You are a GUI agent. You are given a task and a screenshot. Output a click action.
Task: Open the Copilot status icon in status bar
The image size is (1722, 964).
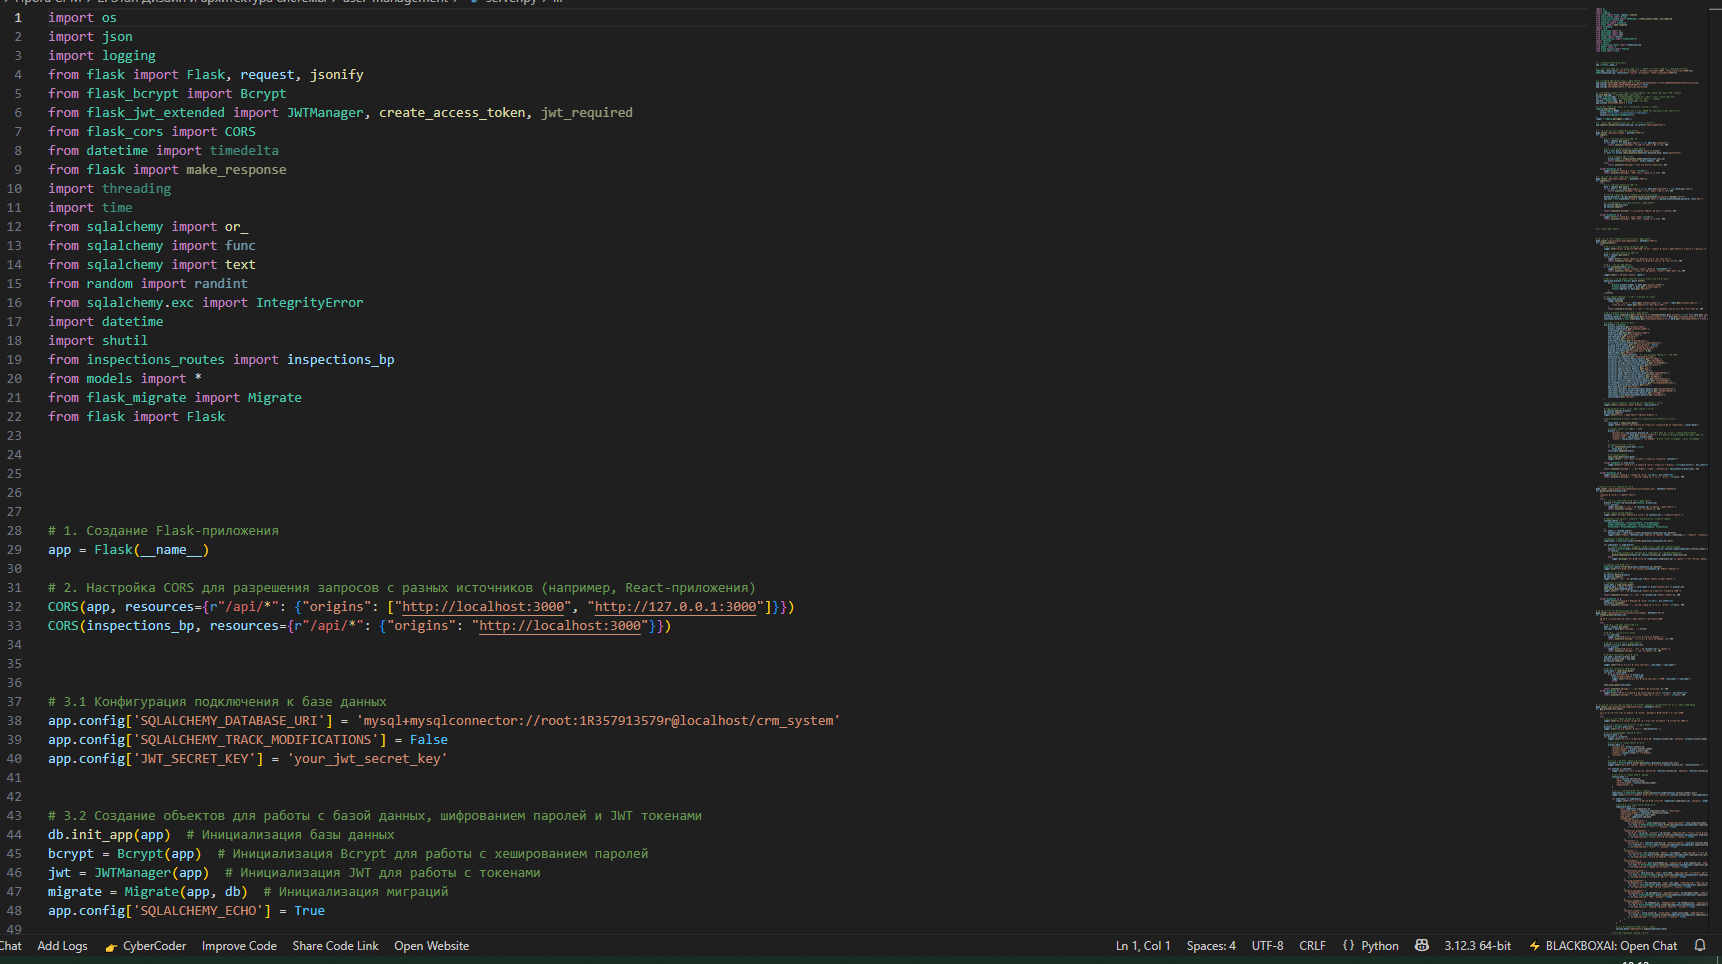[x=1421, y=946]
